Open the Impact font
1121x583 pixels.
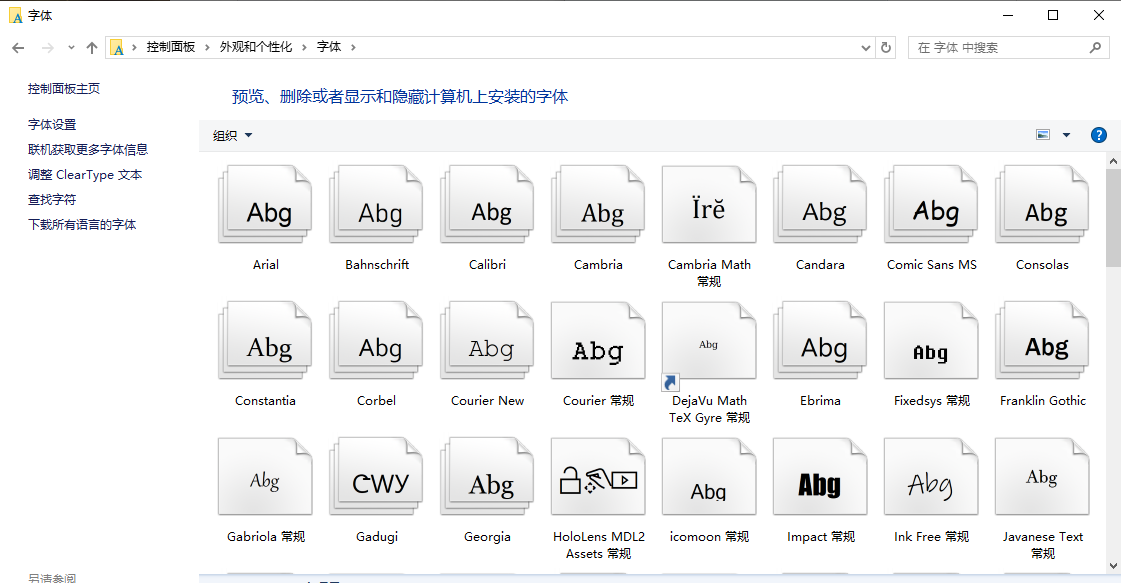coord(820,477)
